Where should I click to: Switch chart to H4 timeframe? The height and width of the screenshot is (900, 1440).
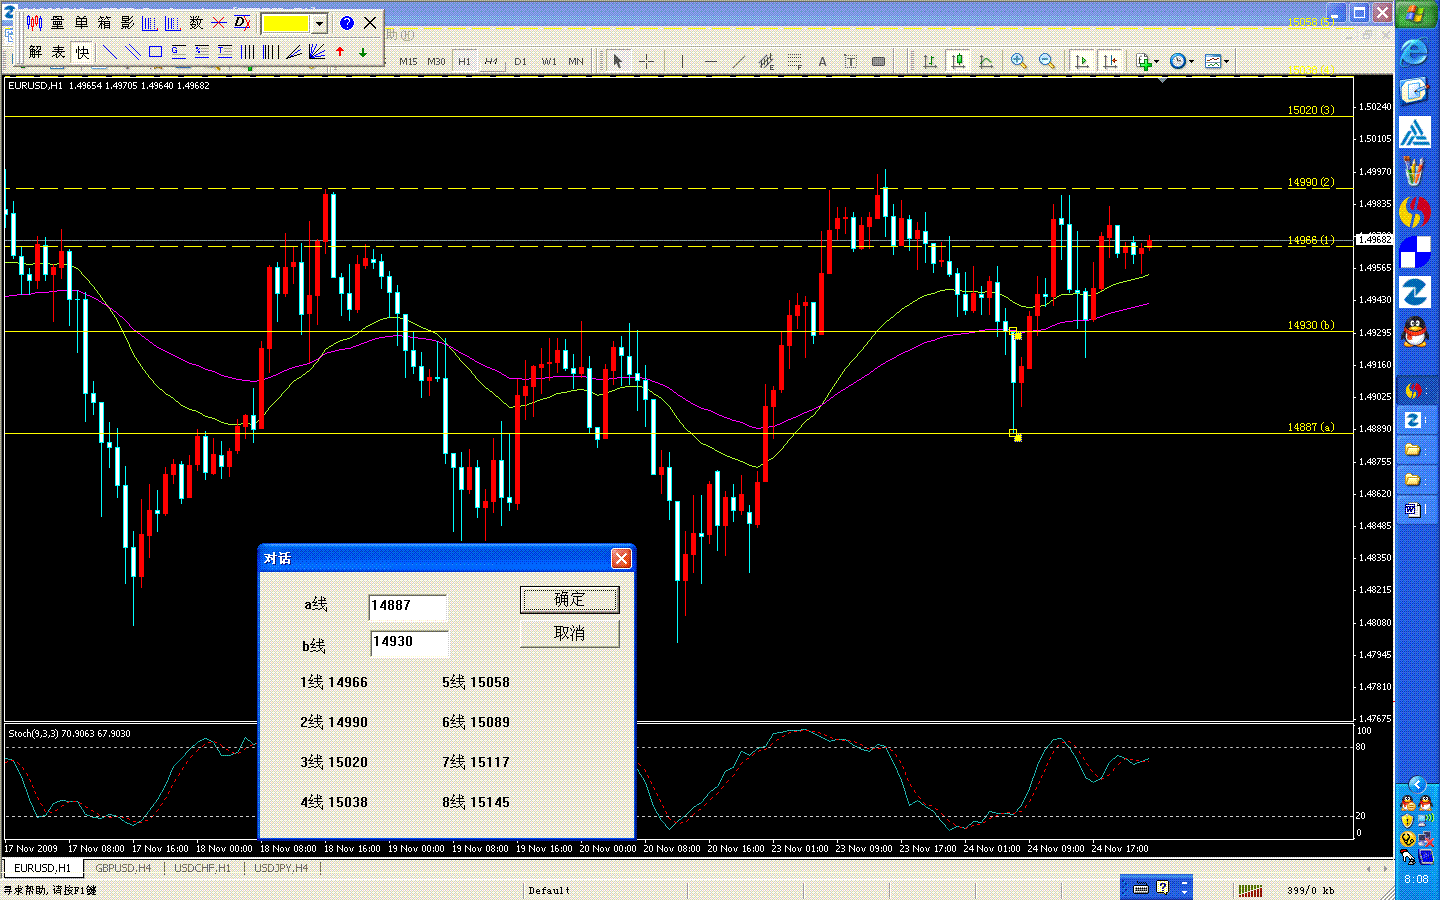click(491, 62)
